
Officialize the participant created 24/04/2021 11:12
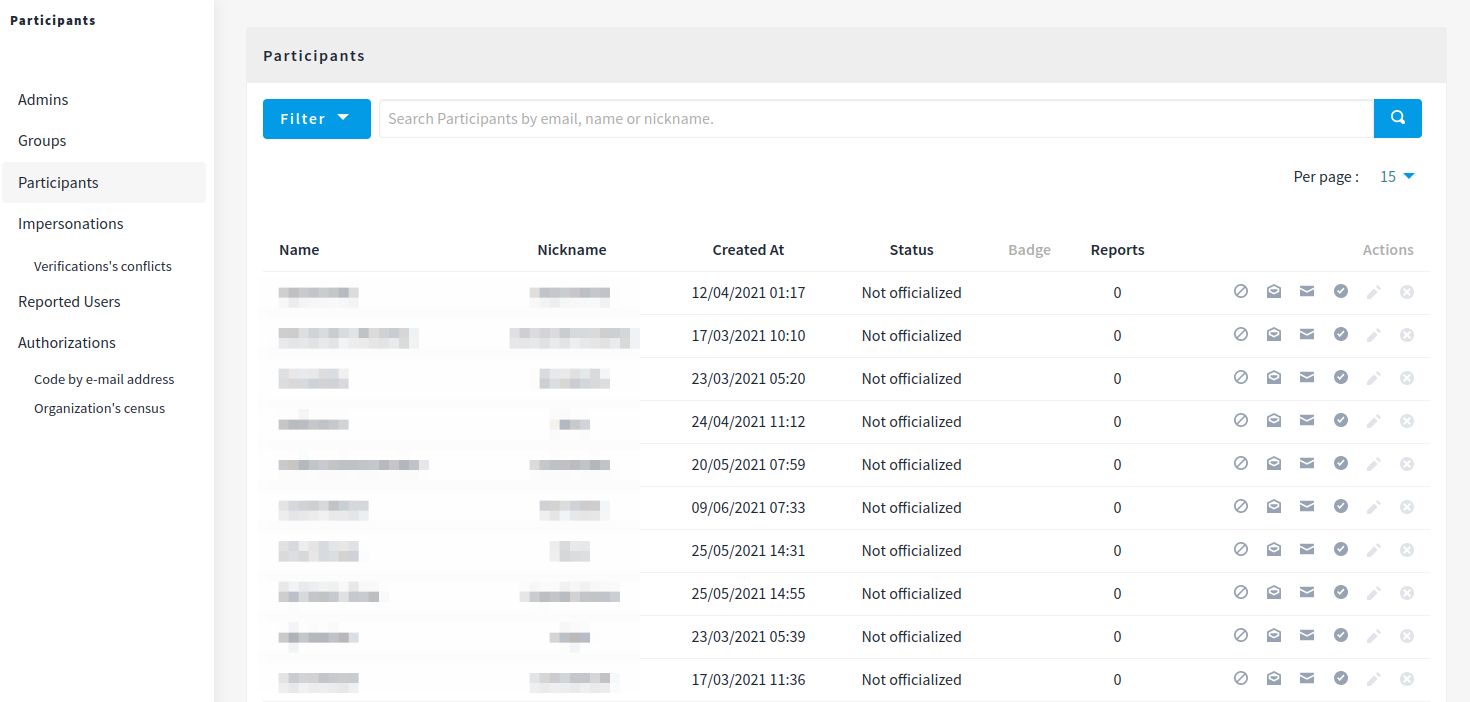tap(1341, 421)
